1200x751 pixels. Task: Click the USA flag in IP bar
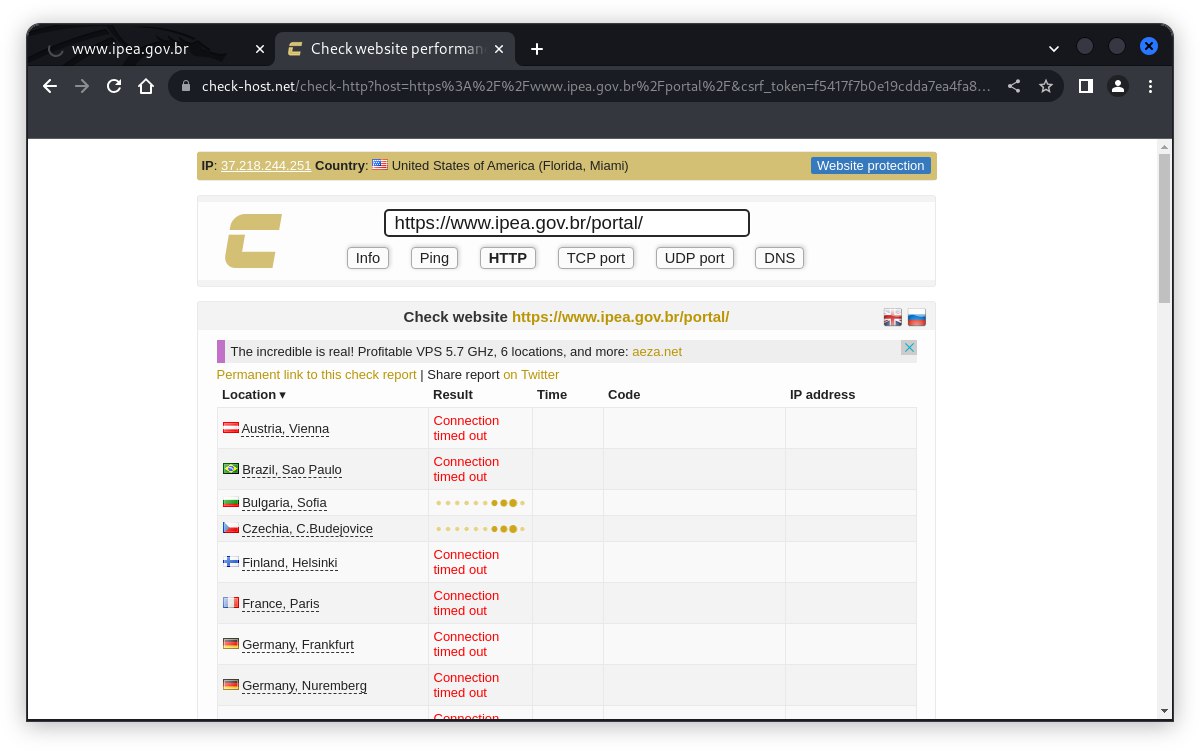coord(380,165)
